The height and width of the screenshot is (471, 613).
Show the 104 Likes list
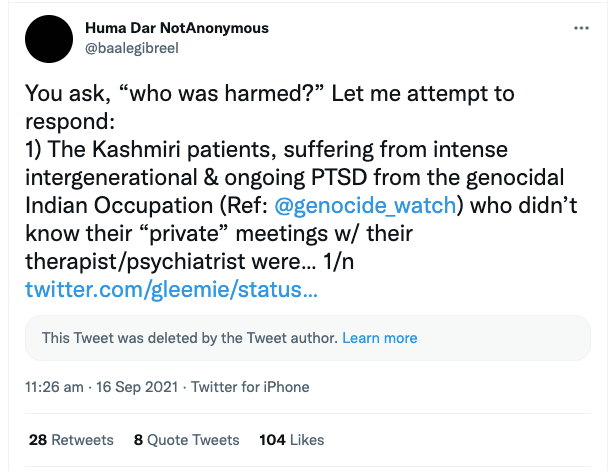(290, 440)
